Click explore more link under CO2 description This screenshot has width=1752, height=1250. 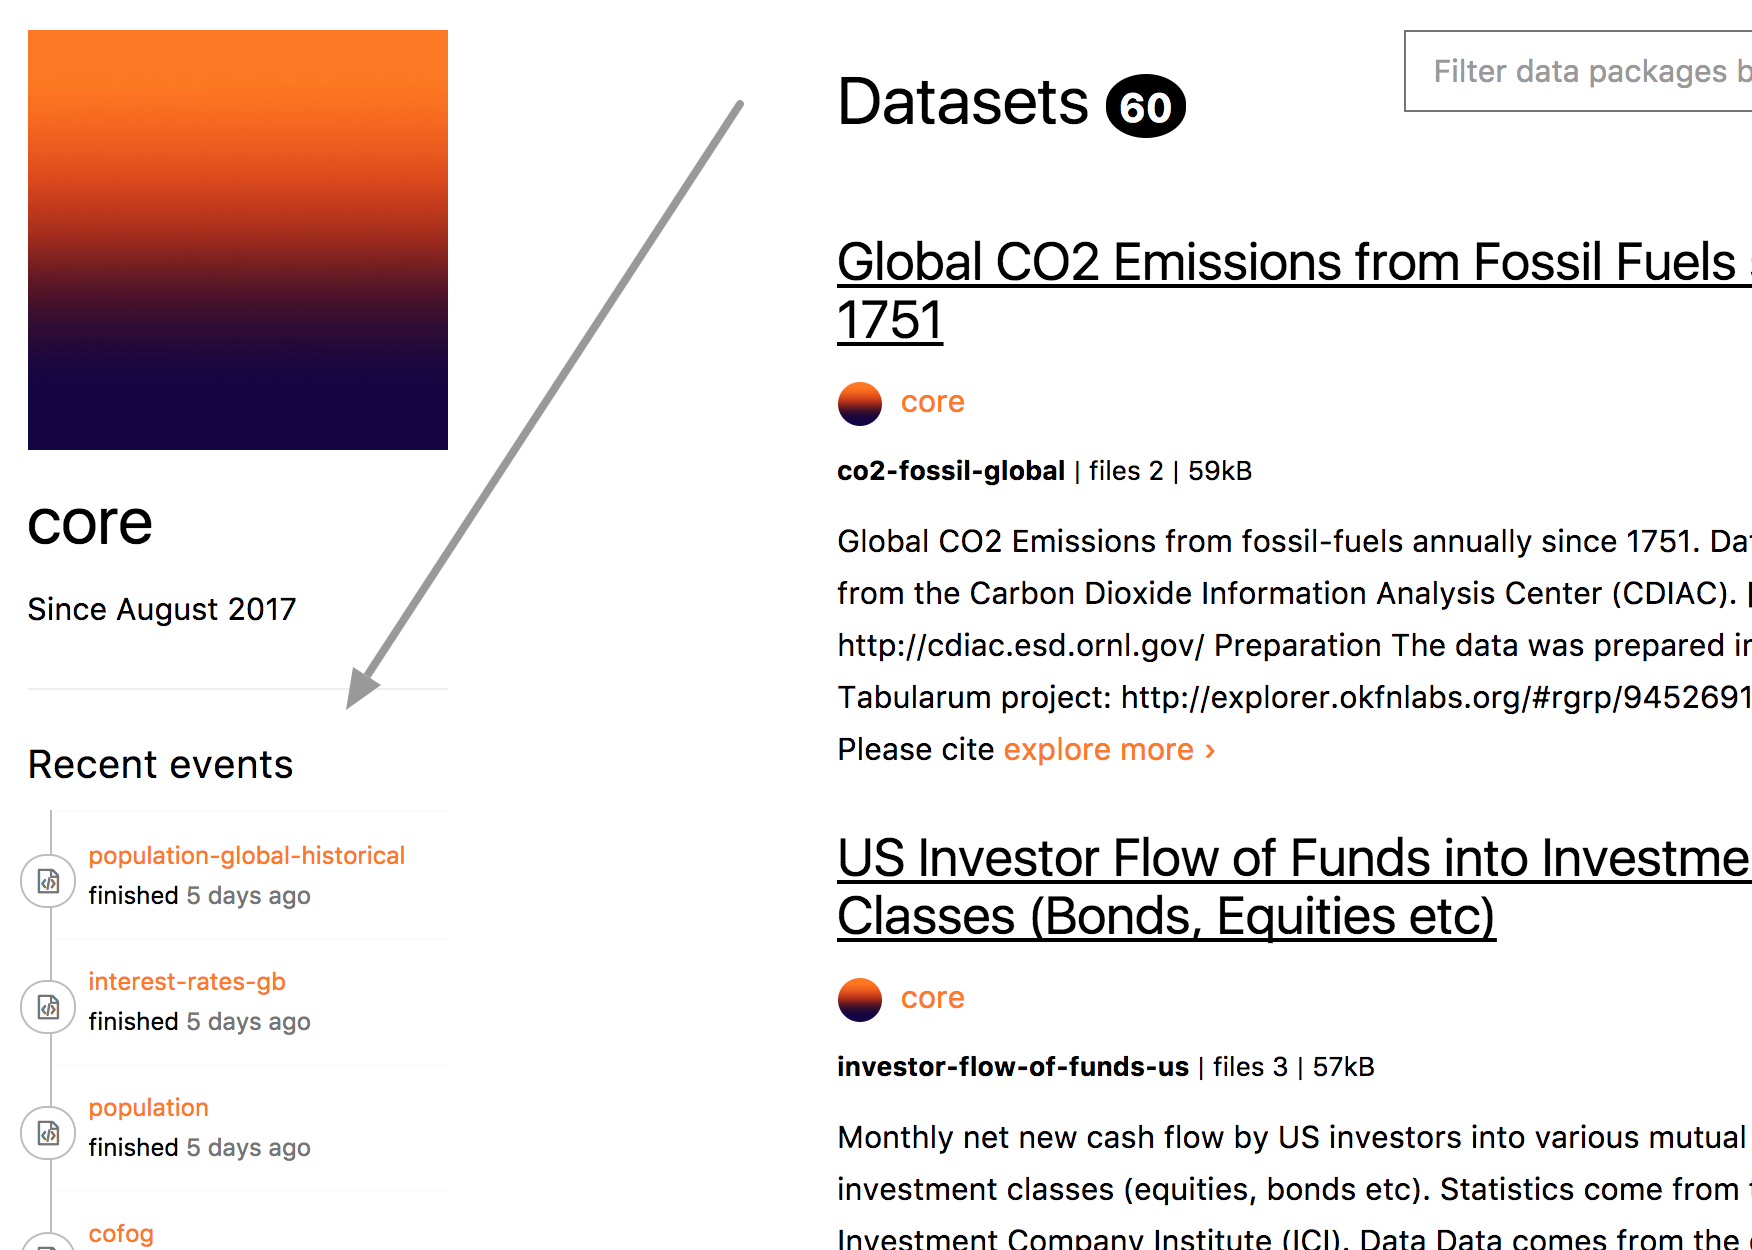[1110, 749]
